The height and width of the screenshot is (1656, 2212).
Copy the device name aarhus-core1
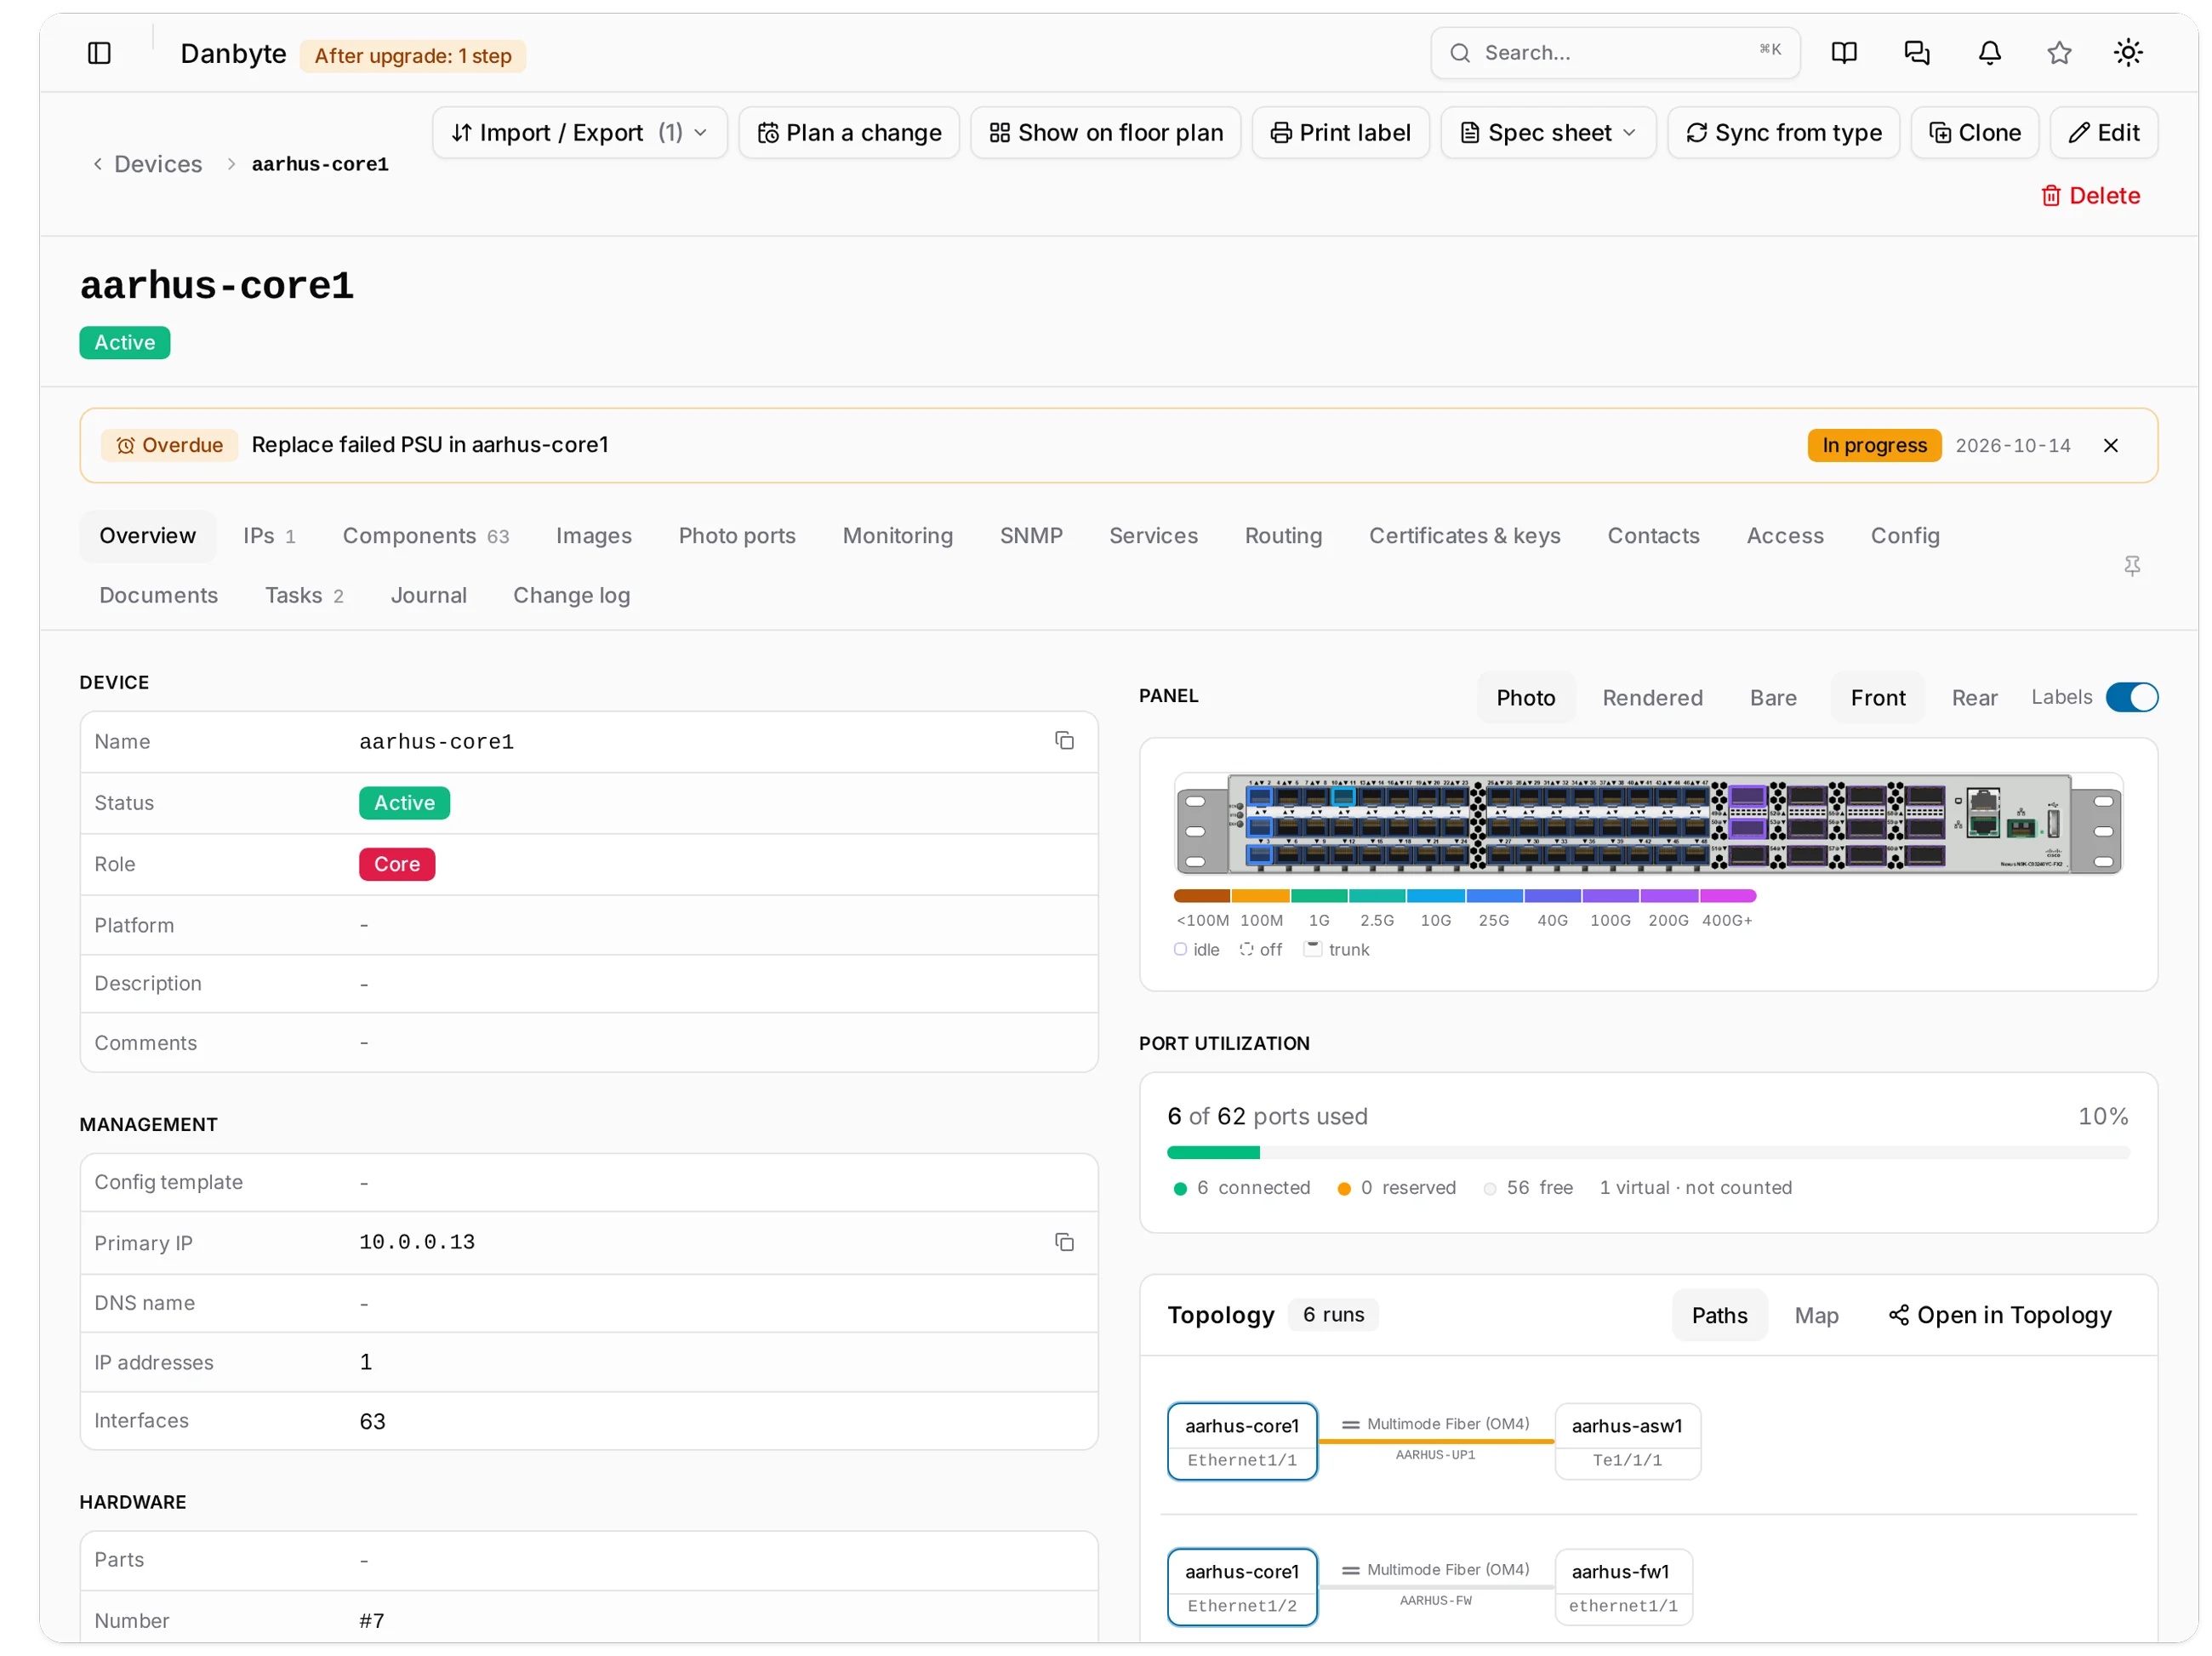coord(1064,741)
